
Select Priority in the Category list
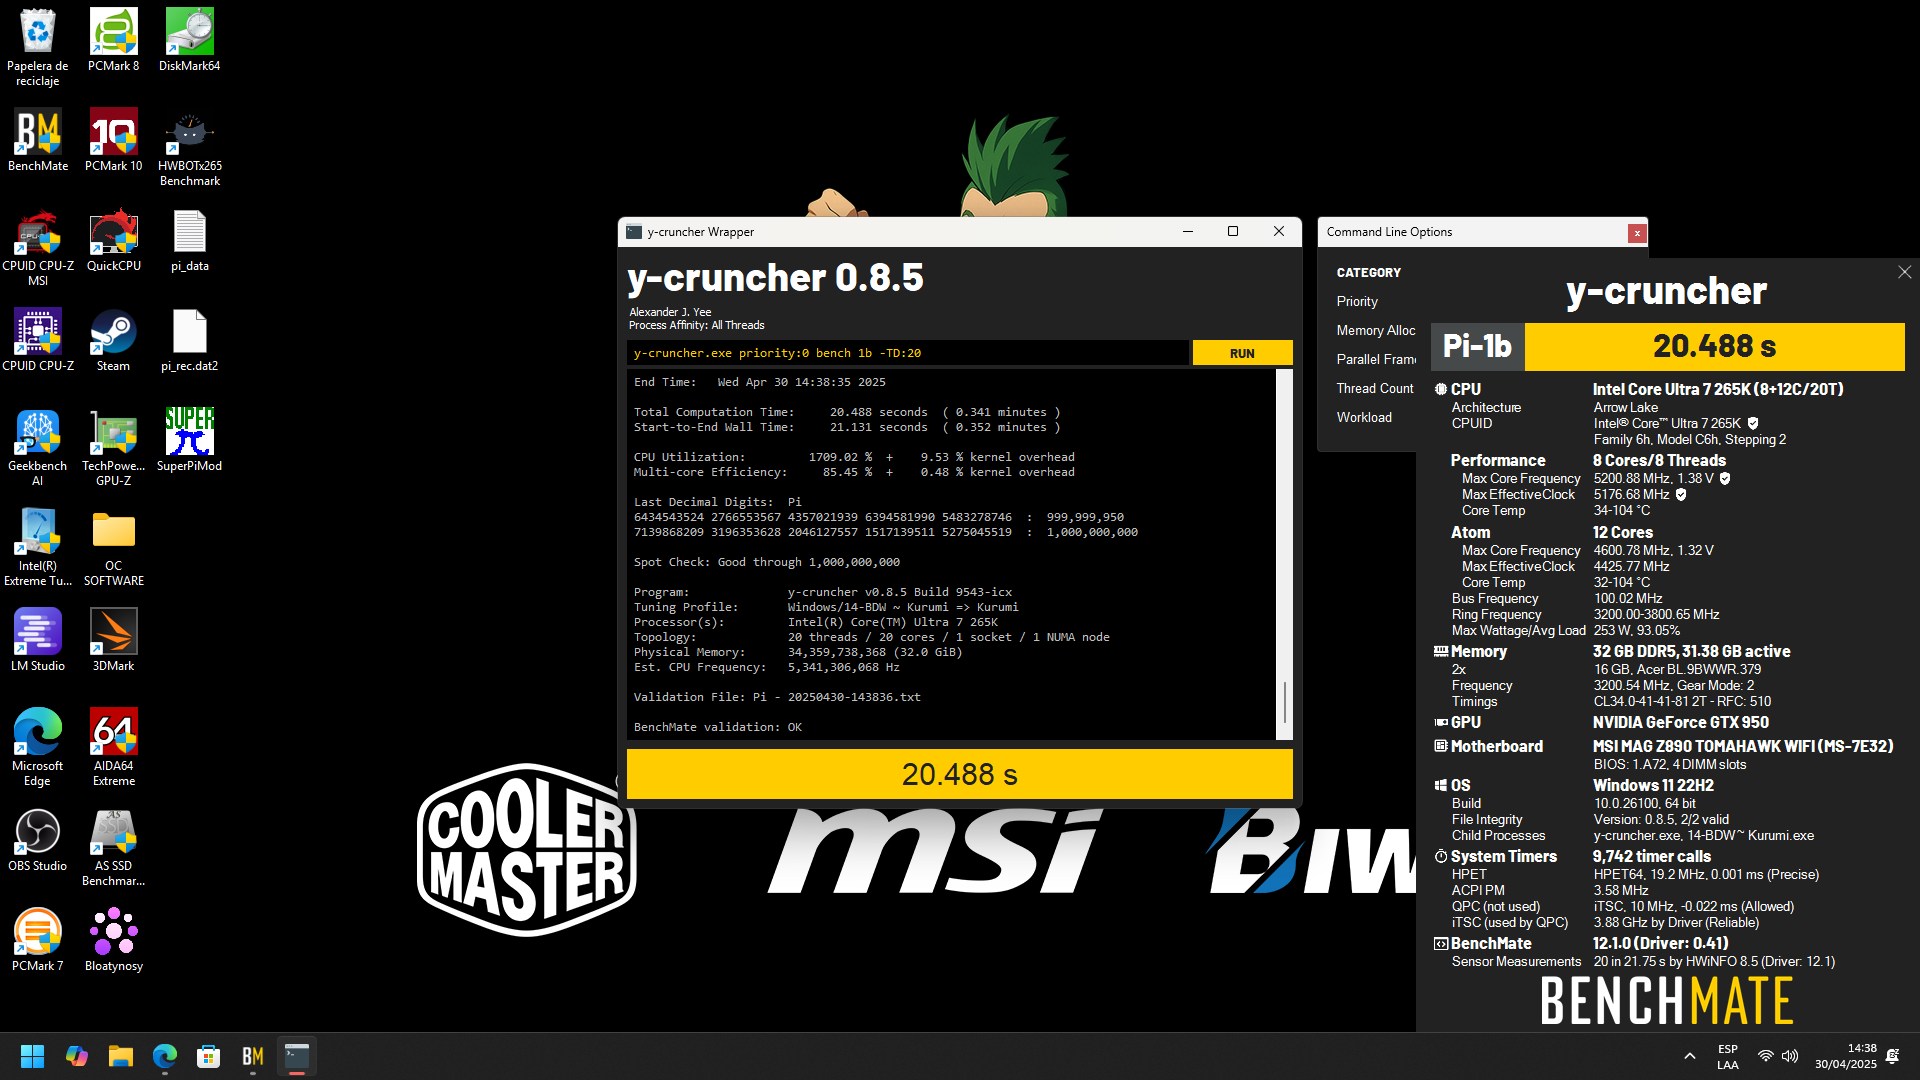pos(1357,301)
